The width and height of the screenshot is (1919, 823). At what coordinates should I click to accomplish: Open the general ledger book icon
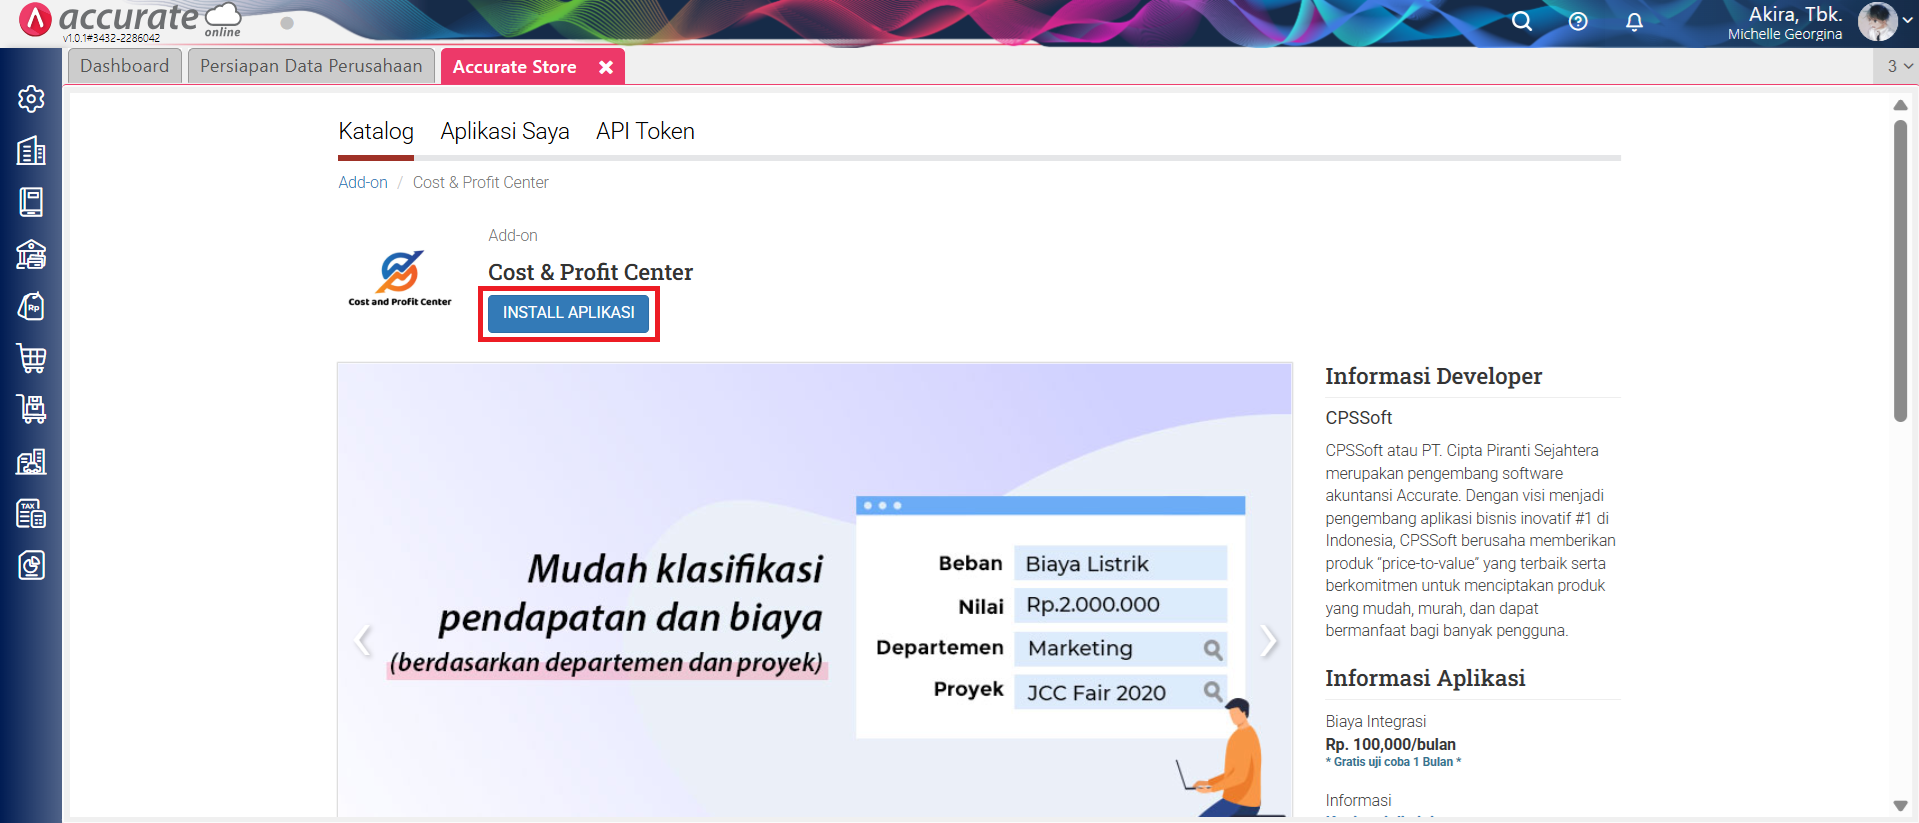(31, 202)
